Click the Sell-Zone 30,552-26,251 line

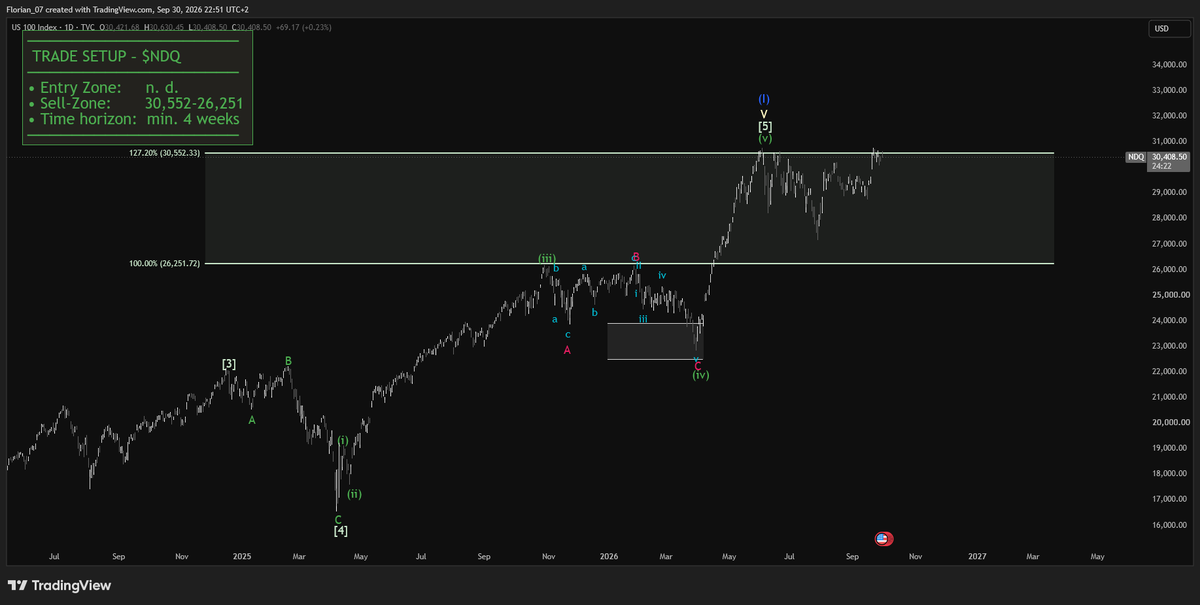point(136,103)
